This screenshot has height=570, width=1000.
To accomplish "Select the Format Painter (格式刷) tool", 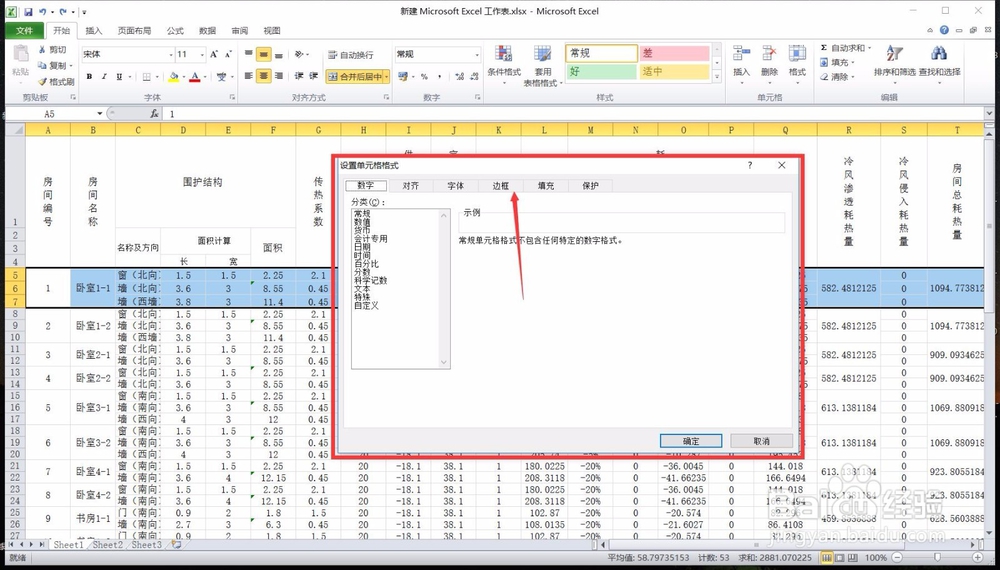I will point(56,82).
